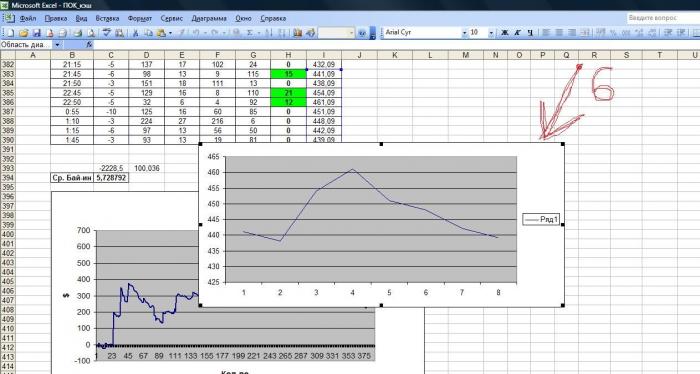This screenshot has height=374, width=700.
Task: Click the New workbook icon
Action: click(x=10, y=33)
